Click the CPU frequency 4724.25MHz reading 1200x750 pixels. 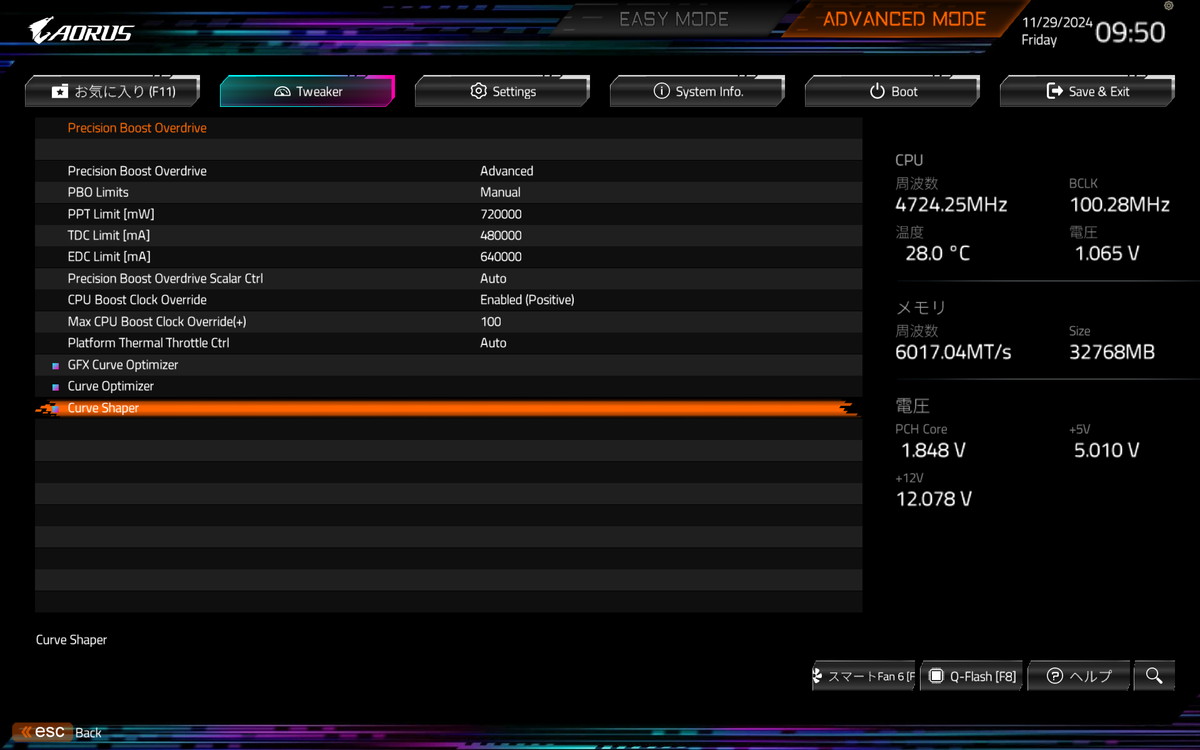[x=951, y=205]
